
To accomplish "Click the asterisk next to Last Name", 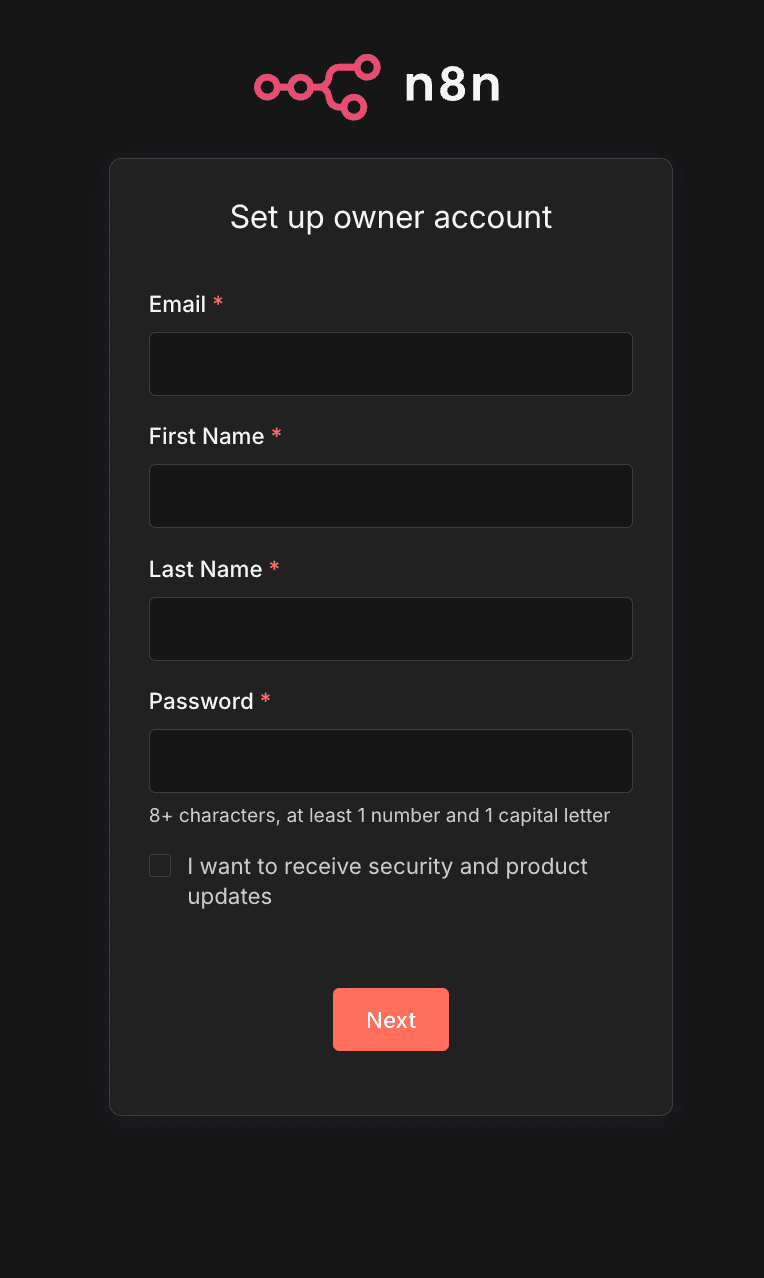I will pos(275,568).
